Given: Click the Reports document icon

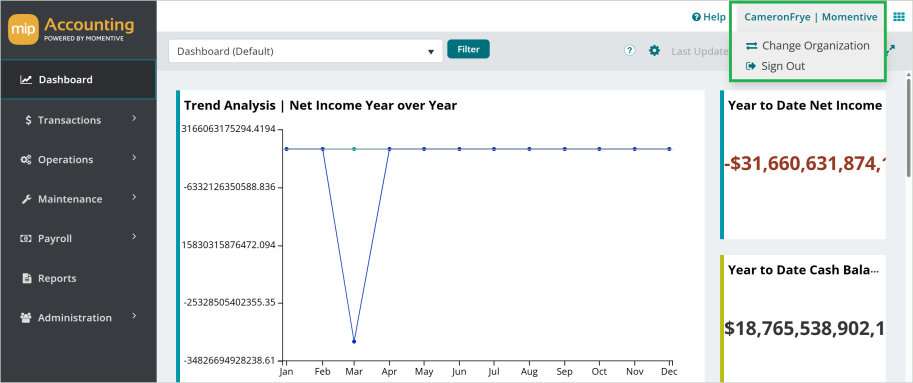Looking at the screenshot, I should click(26, 278).
